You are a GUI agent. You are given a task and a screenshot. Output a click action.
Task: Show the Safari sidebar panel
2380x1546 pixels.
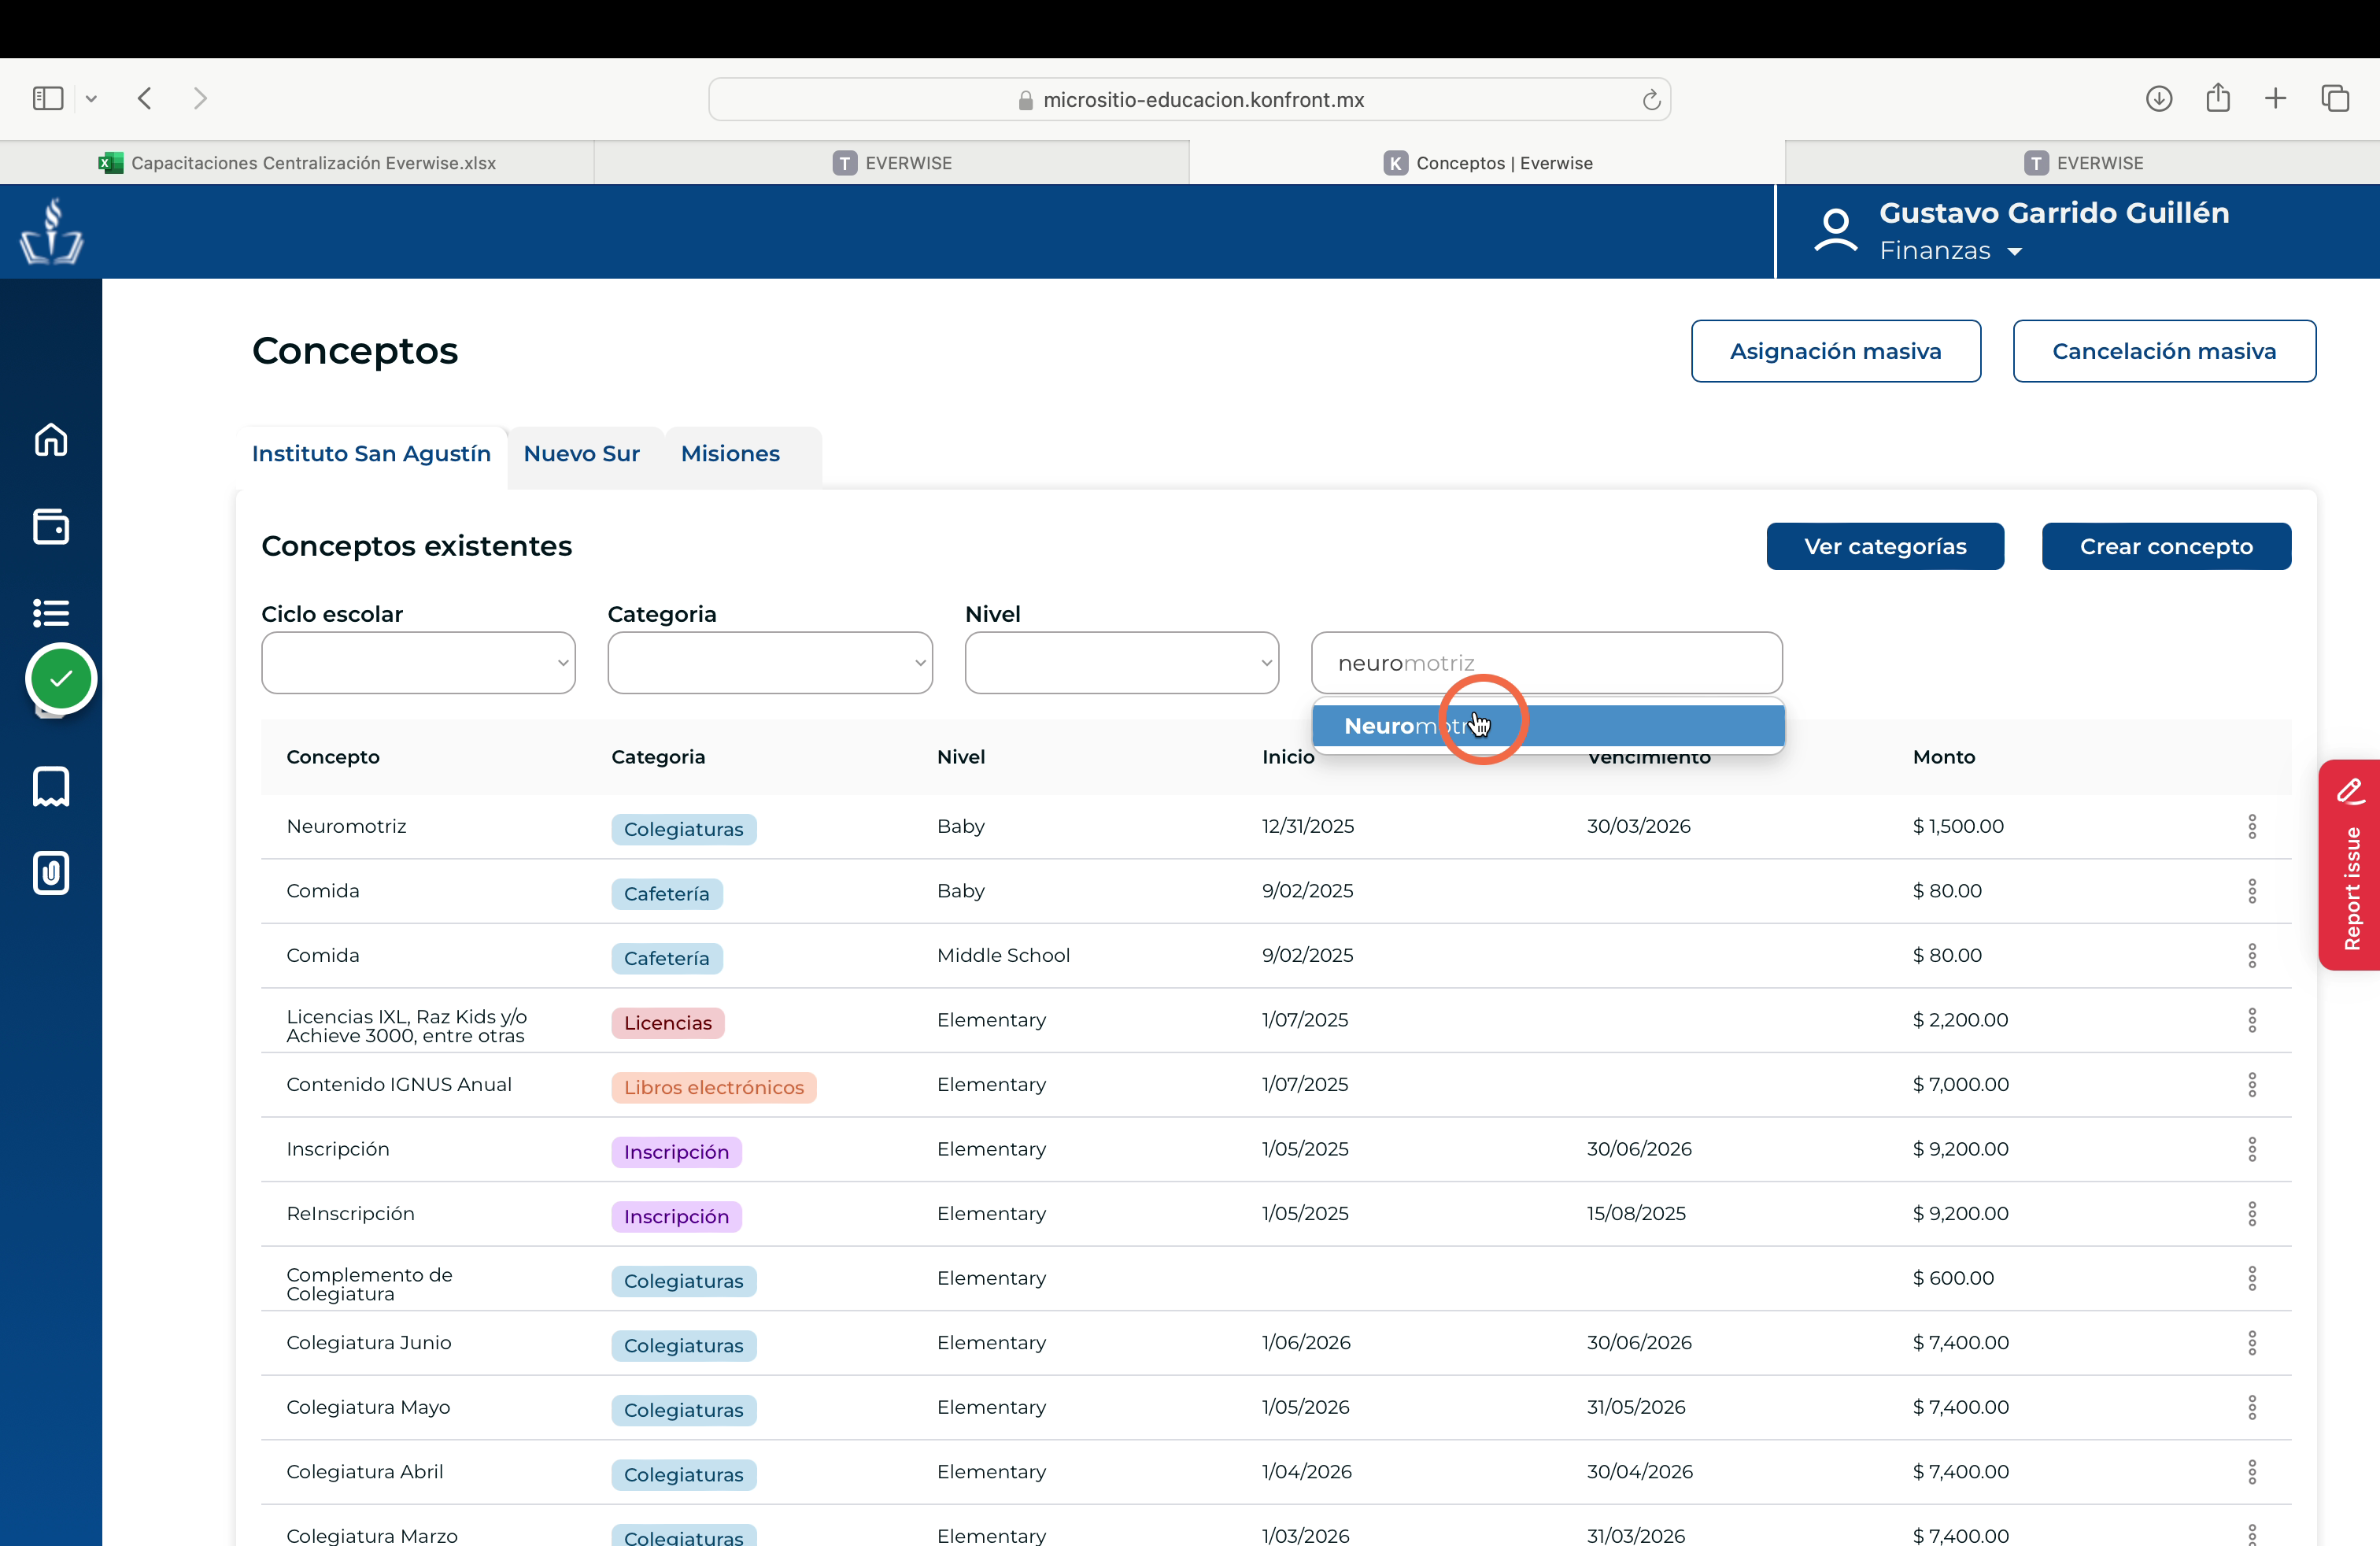tap(48, 98)
